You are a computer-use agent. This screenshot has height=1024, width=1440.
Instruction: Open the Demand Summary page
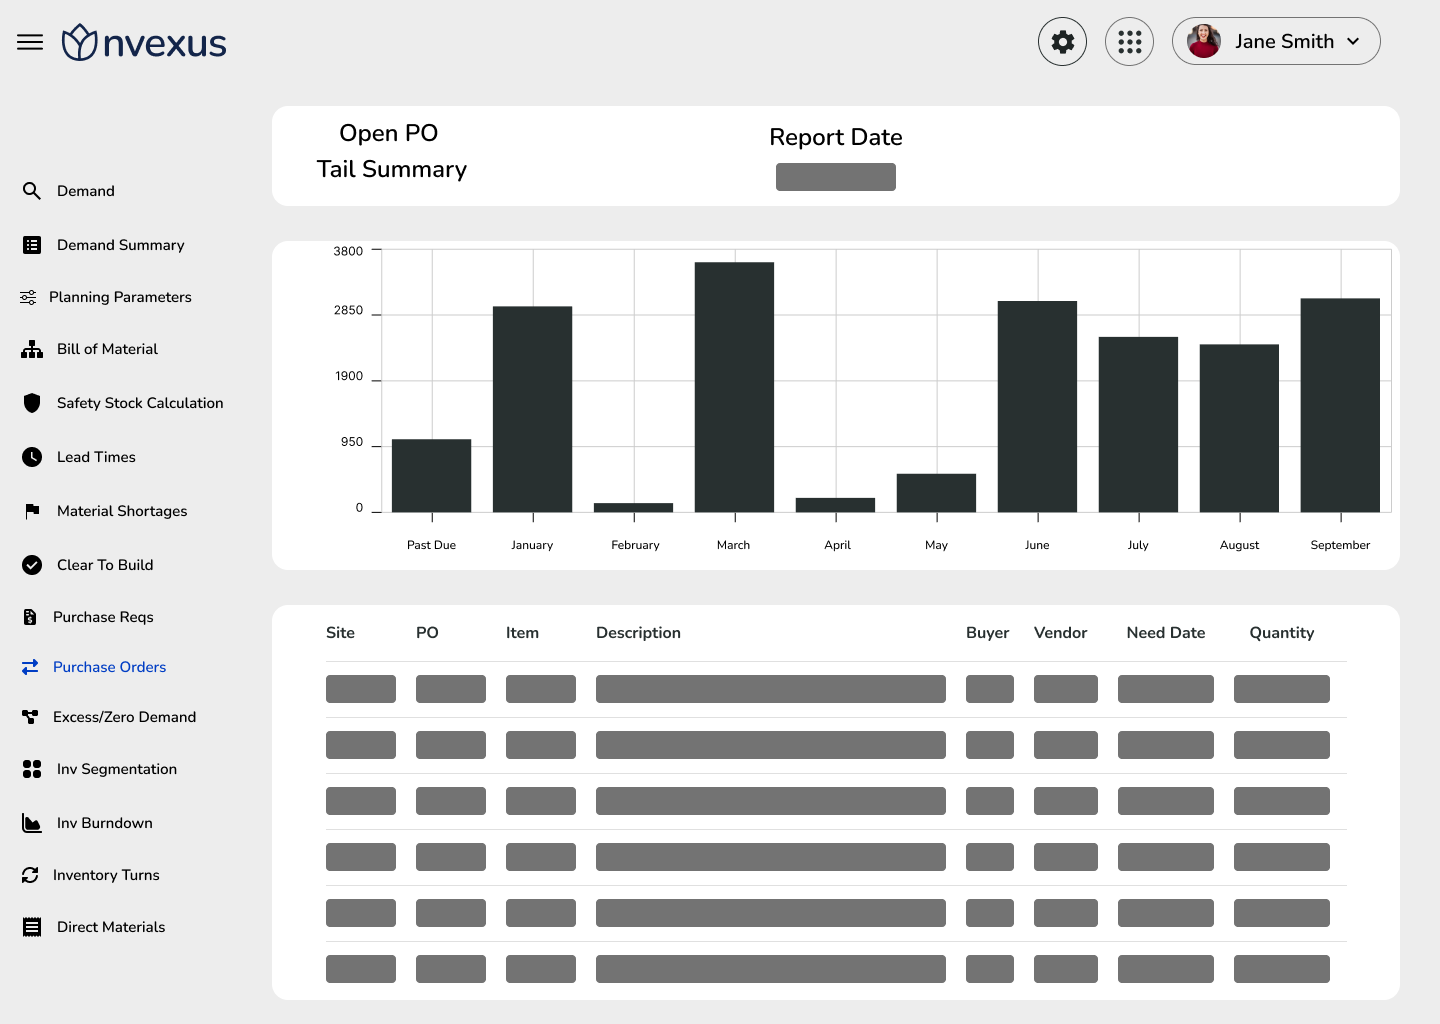click(x=121, y=245)
